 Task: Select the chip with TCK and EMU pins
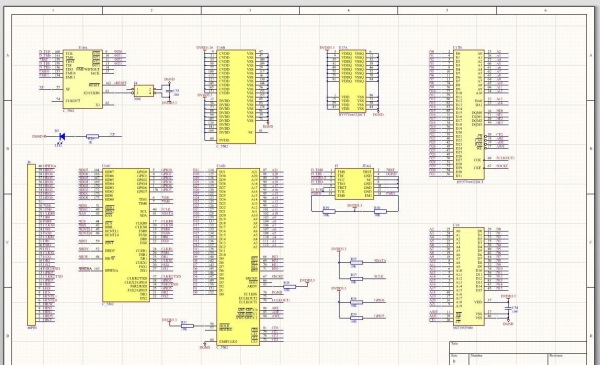coord(83,79)
